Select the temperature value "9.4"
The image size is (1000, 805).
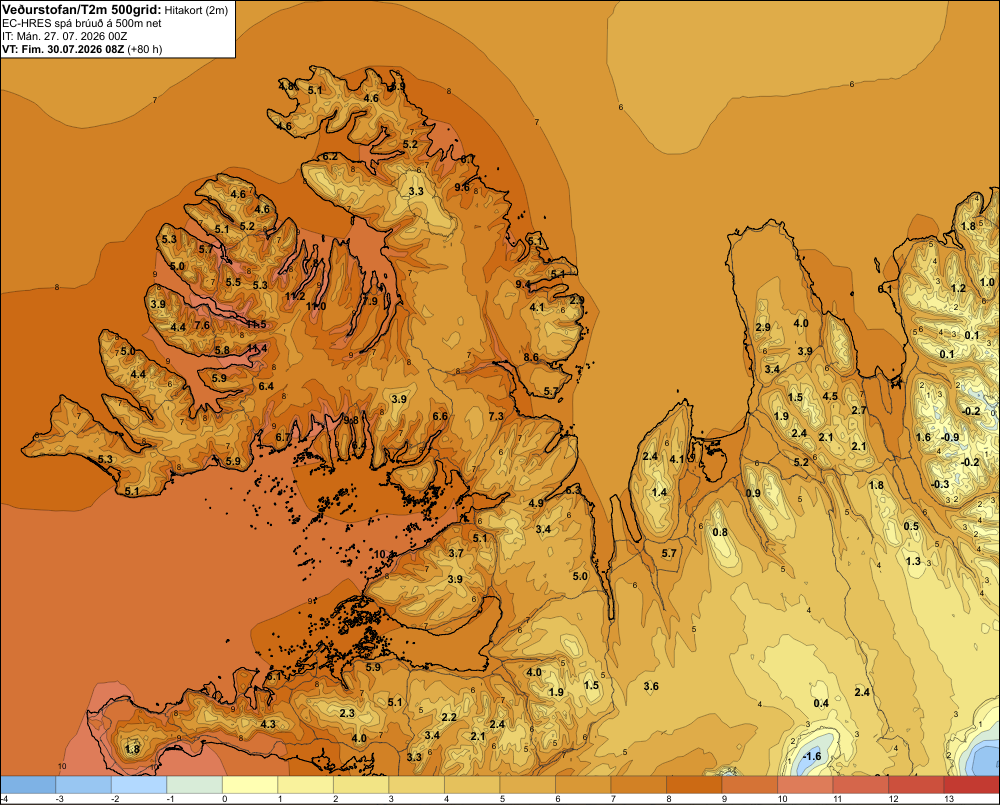523,284
